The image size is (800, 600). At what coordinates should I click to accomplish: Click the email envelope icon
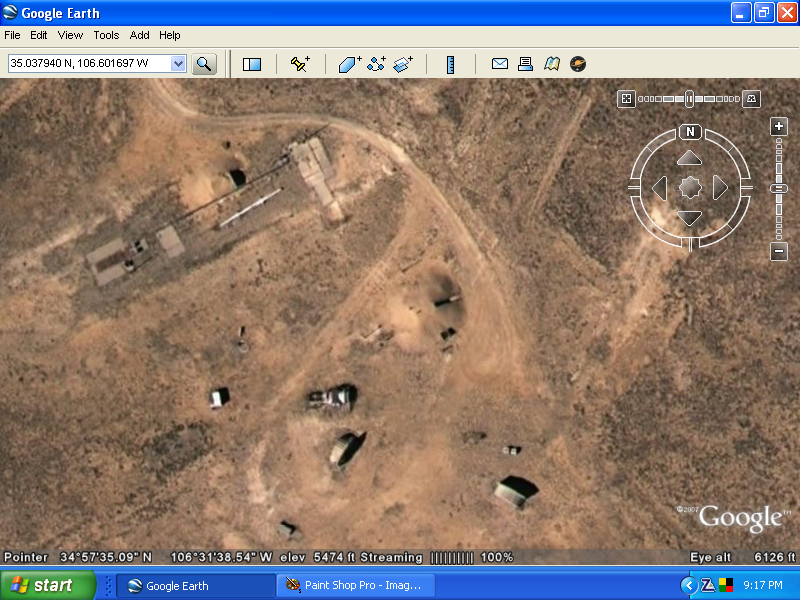tap(499, 64)
